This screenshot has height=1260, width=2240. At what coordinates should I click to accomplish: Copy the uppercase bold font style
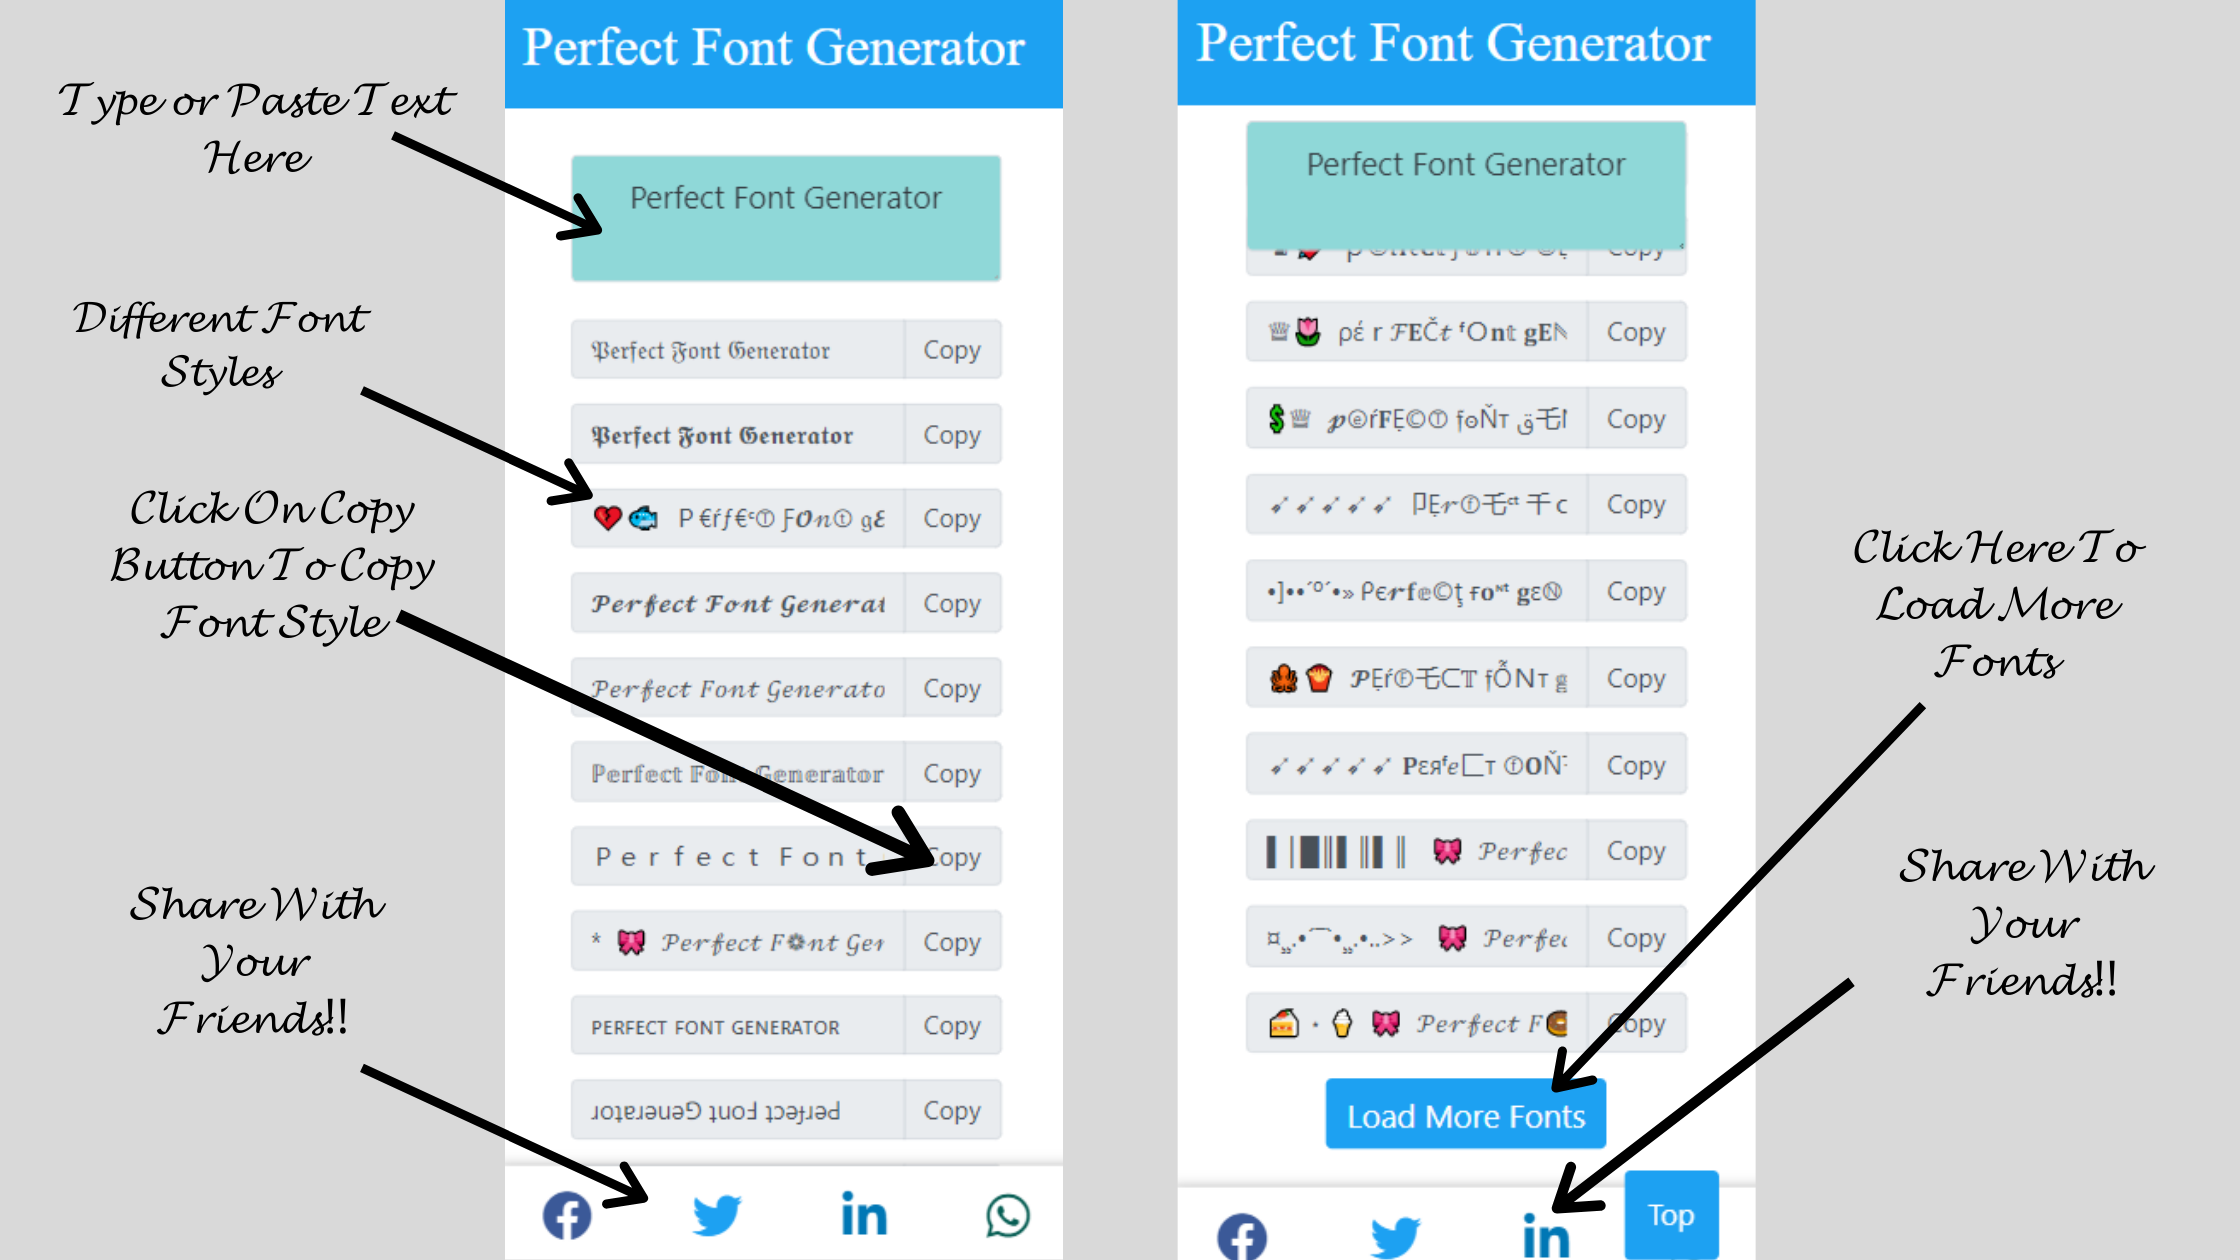951,1025
